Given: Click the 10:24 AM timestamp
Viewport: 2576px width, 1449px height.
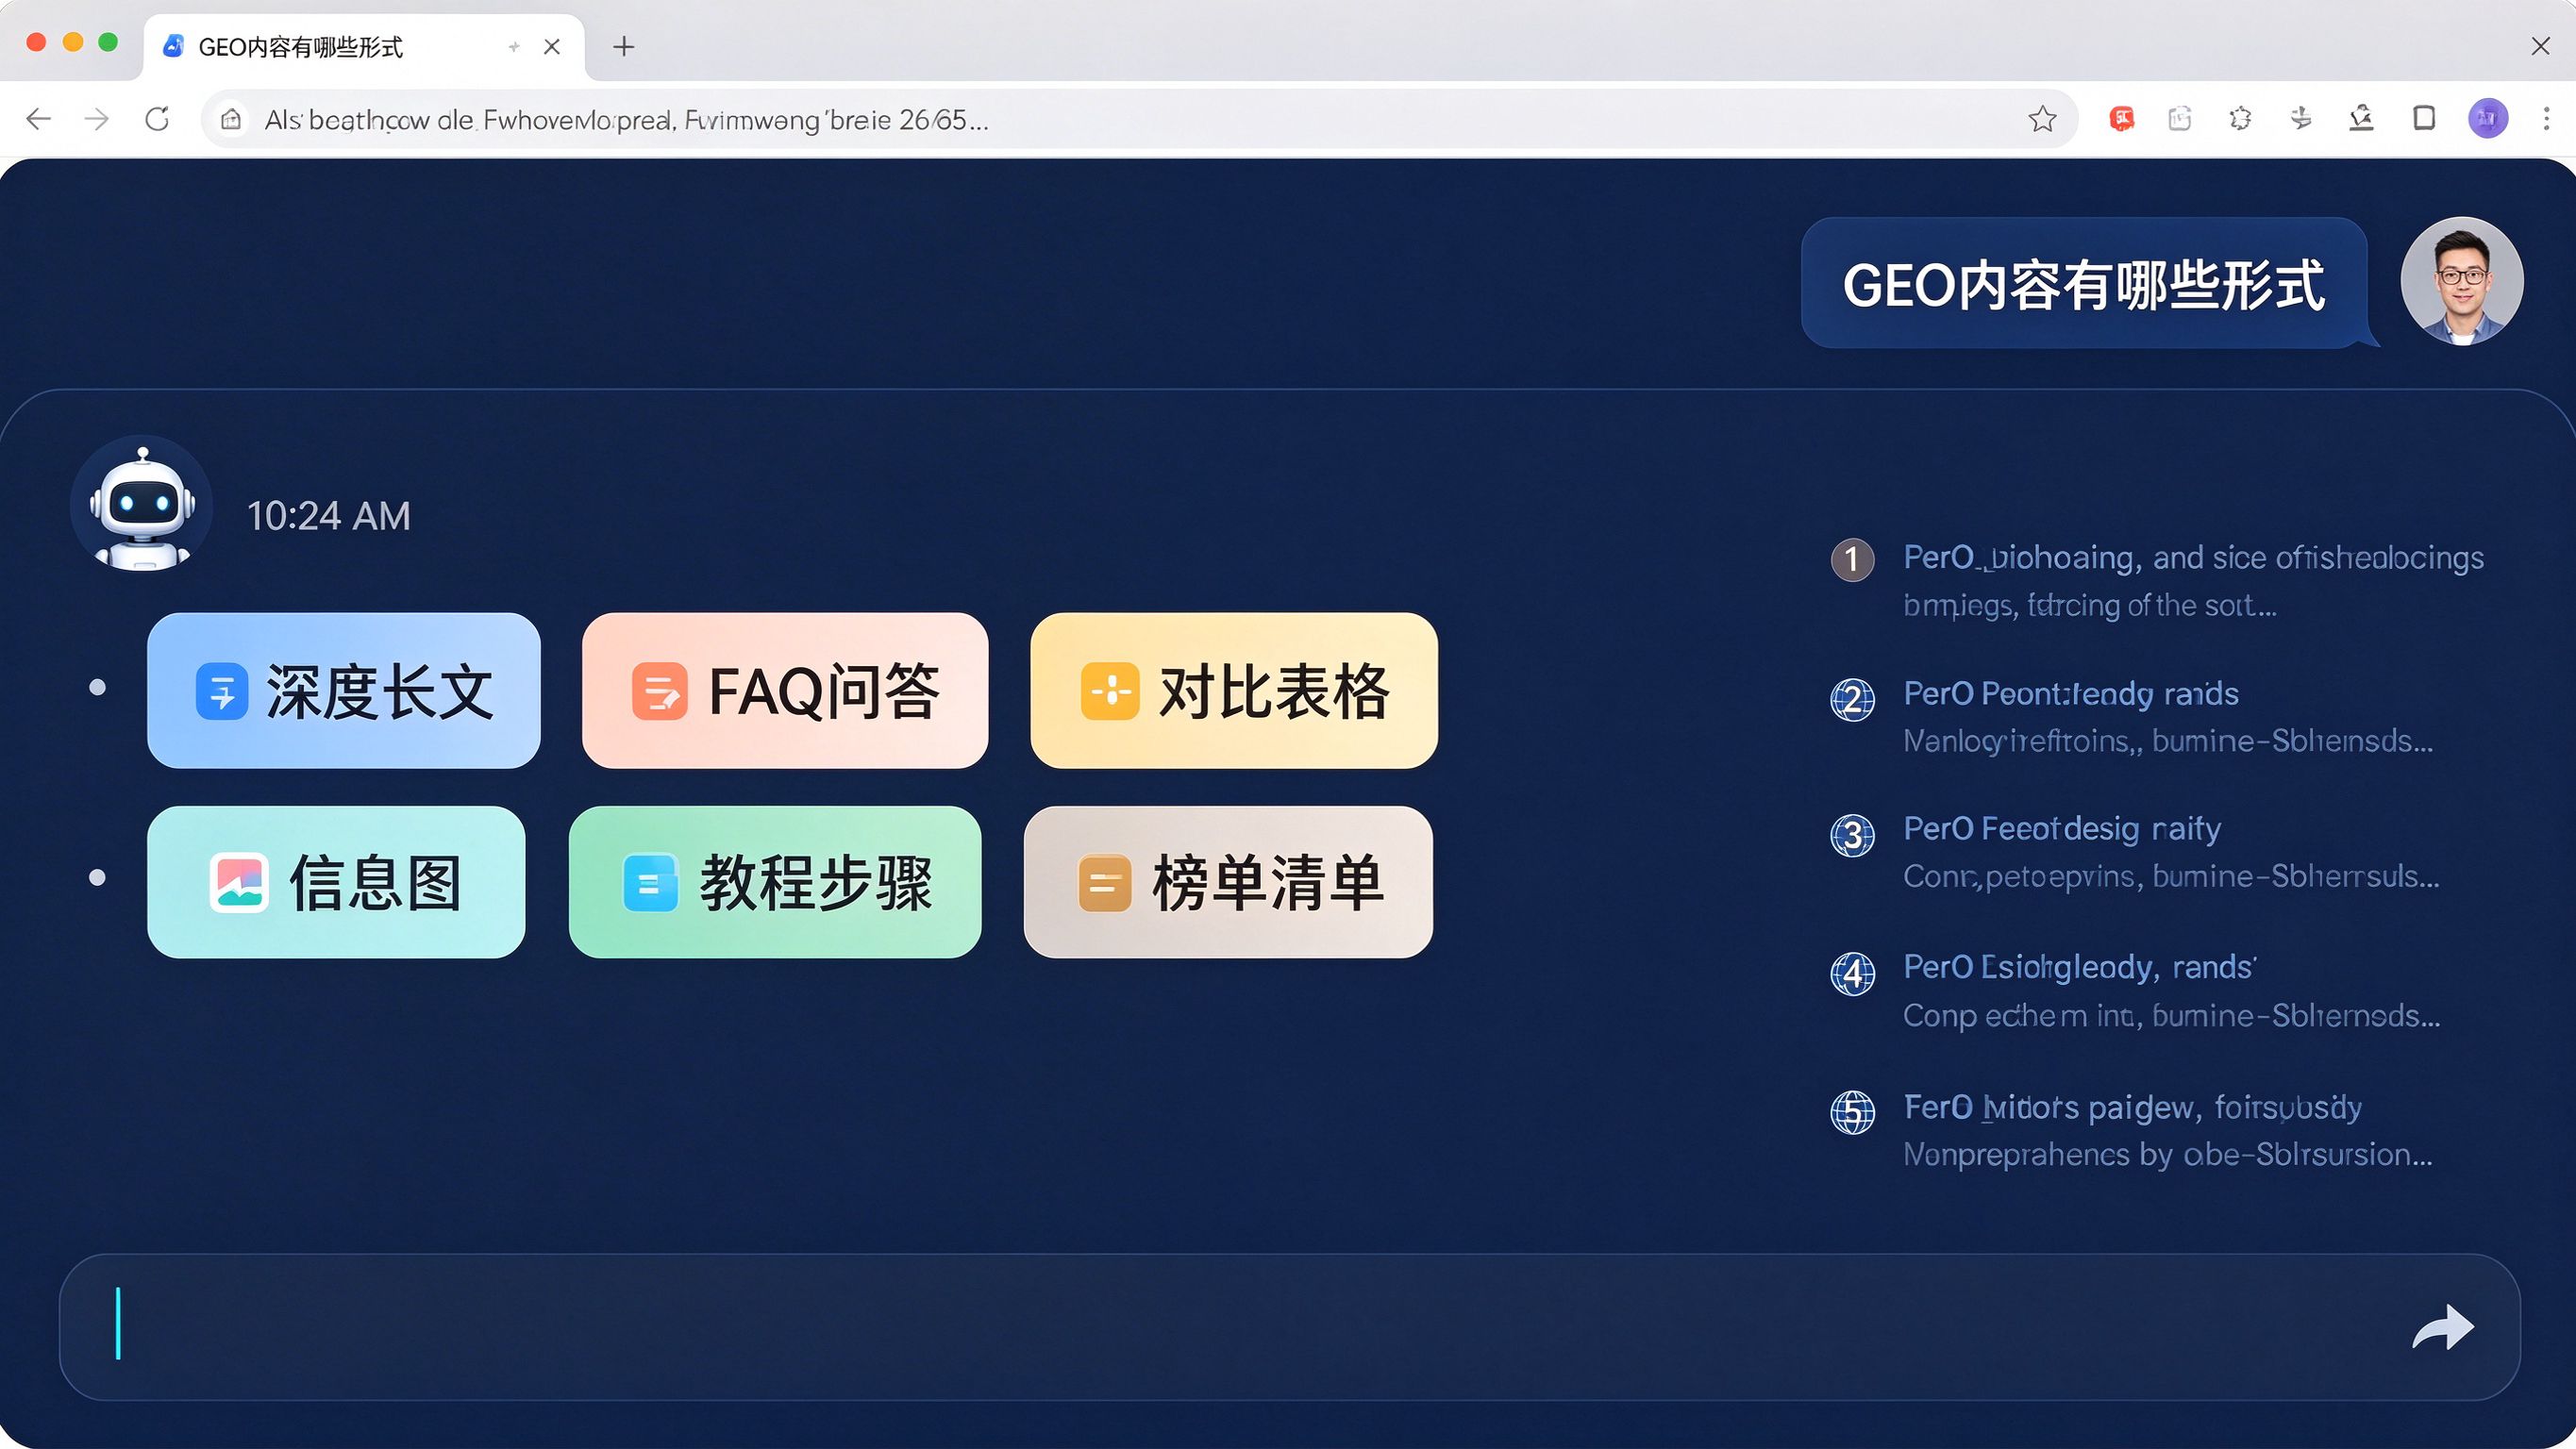Looking at the screenshot, I should (x=329, y=516).
